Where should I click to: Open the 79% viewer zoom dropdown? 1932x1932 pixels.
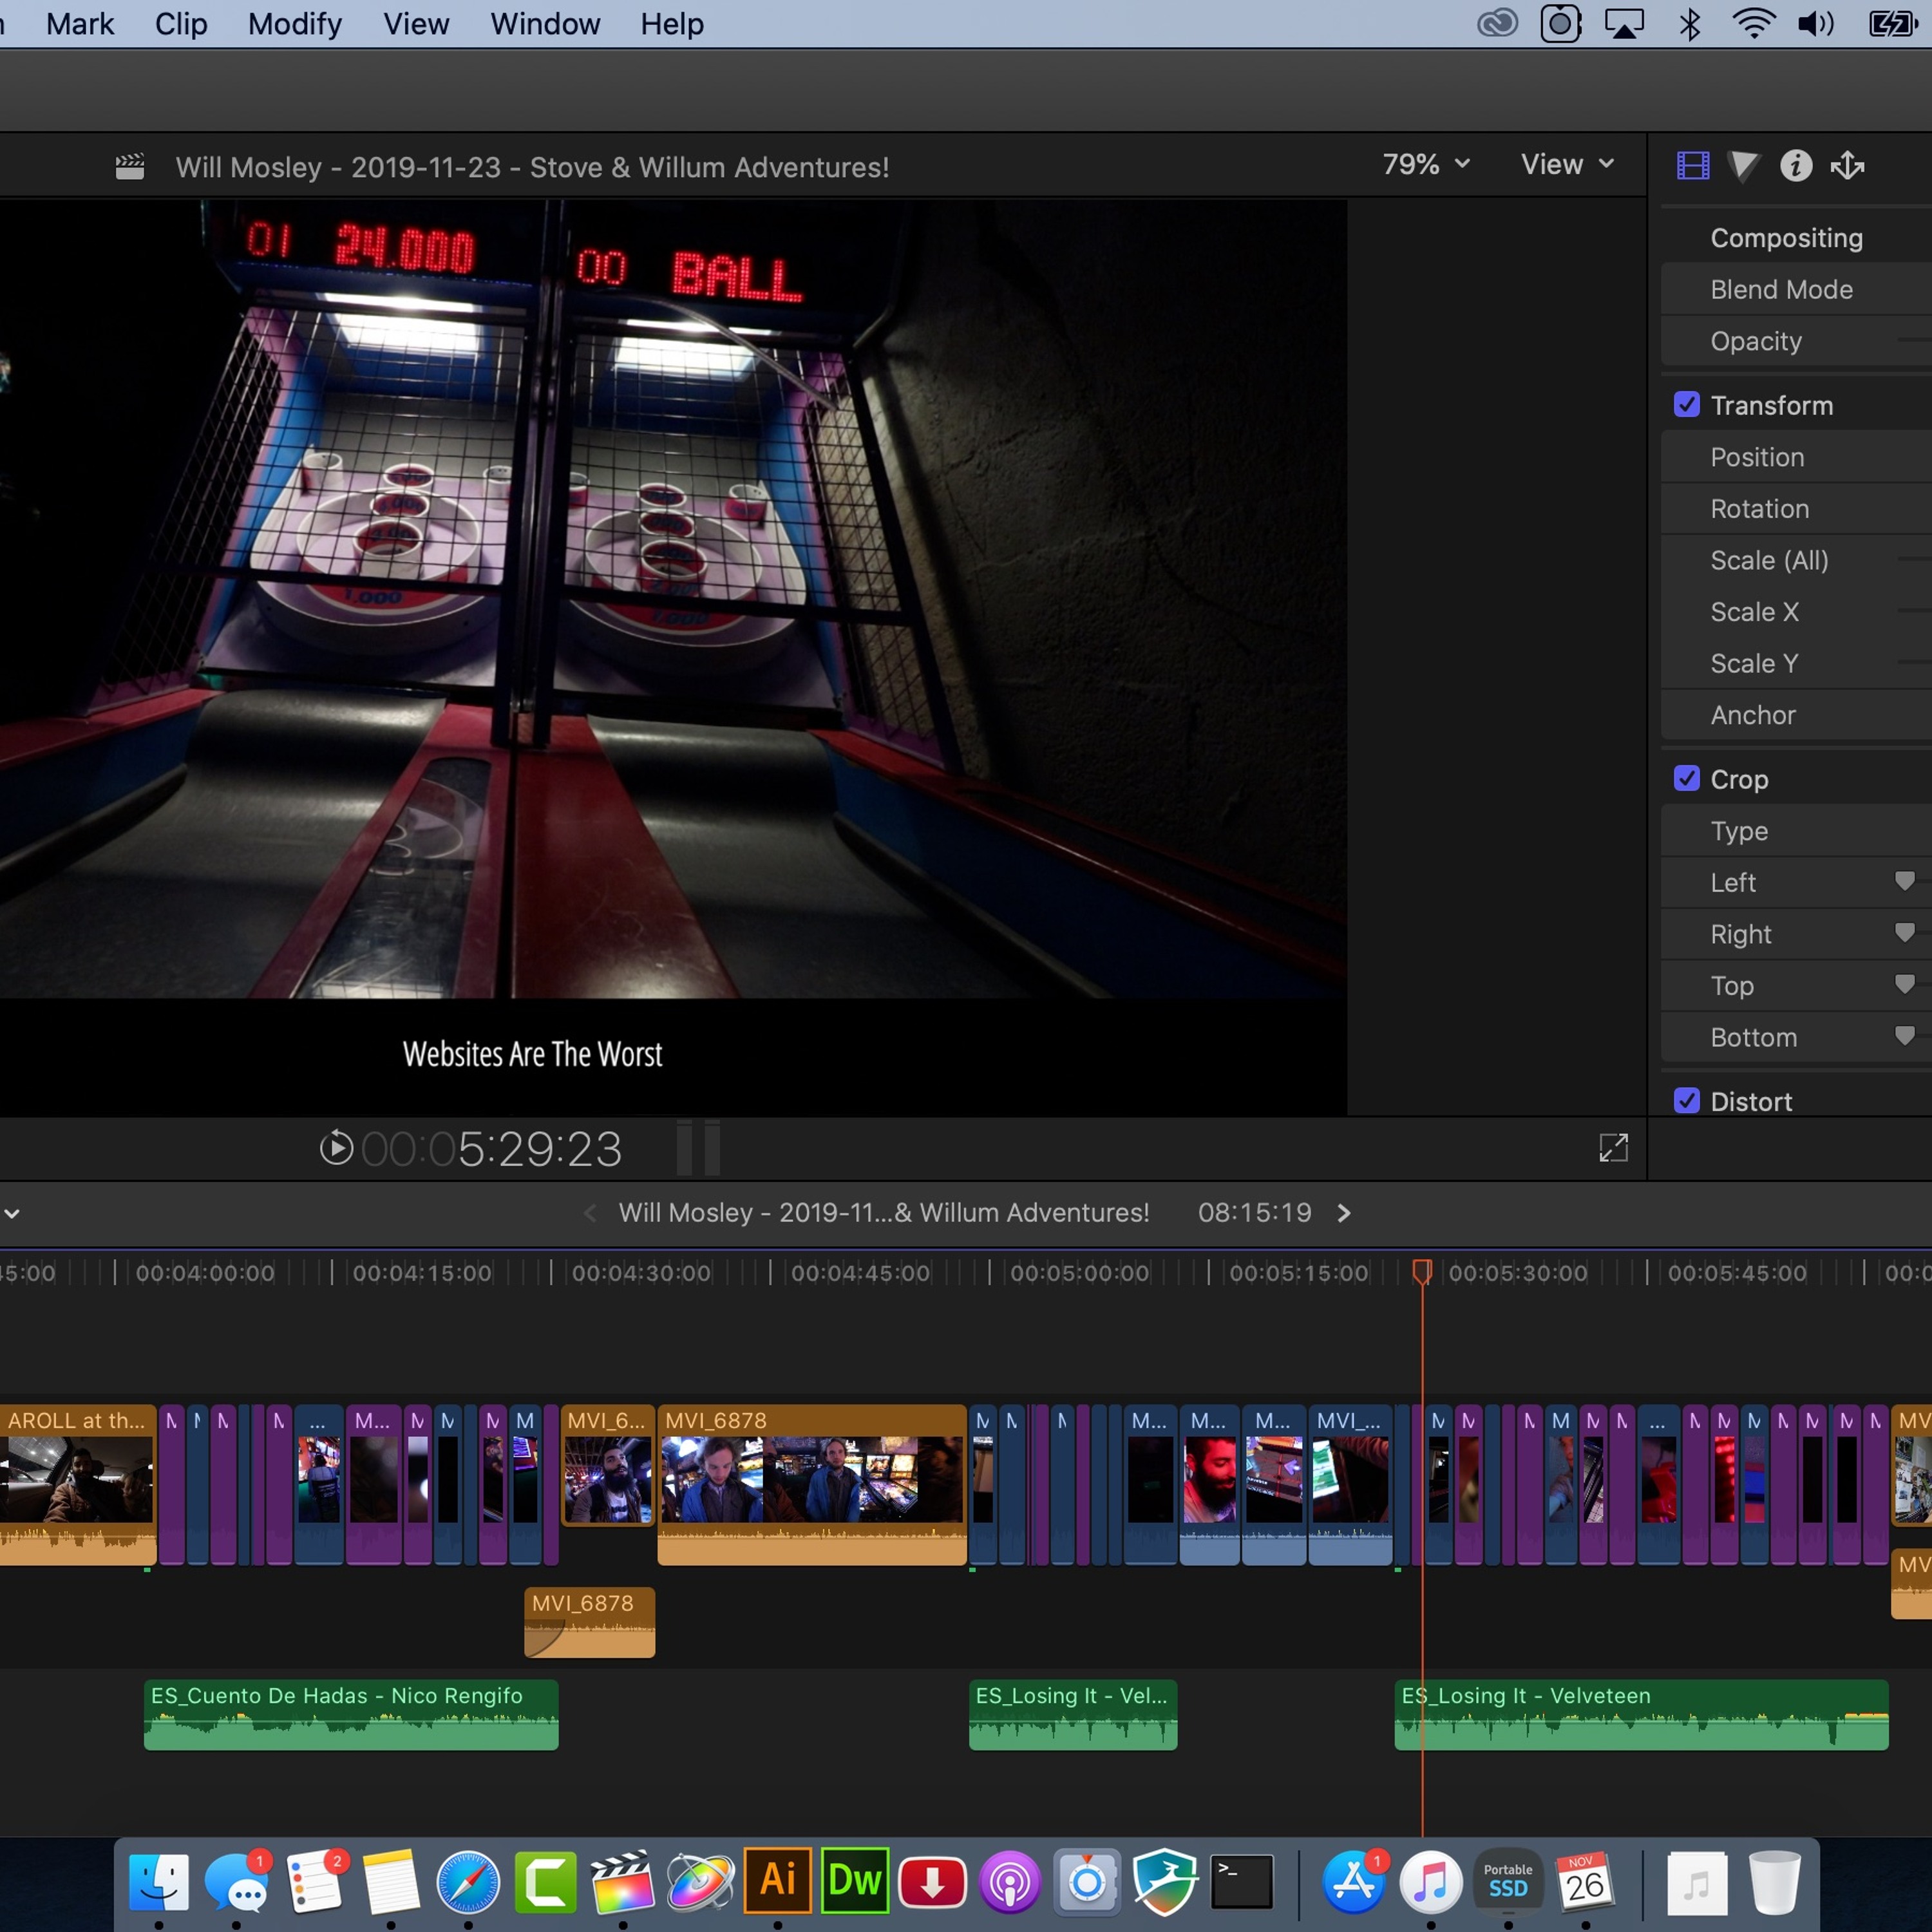click(x=1426, y=164)
